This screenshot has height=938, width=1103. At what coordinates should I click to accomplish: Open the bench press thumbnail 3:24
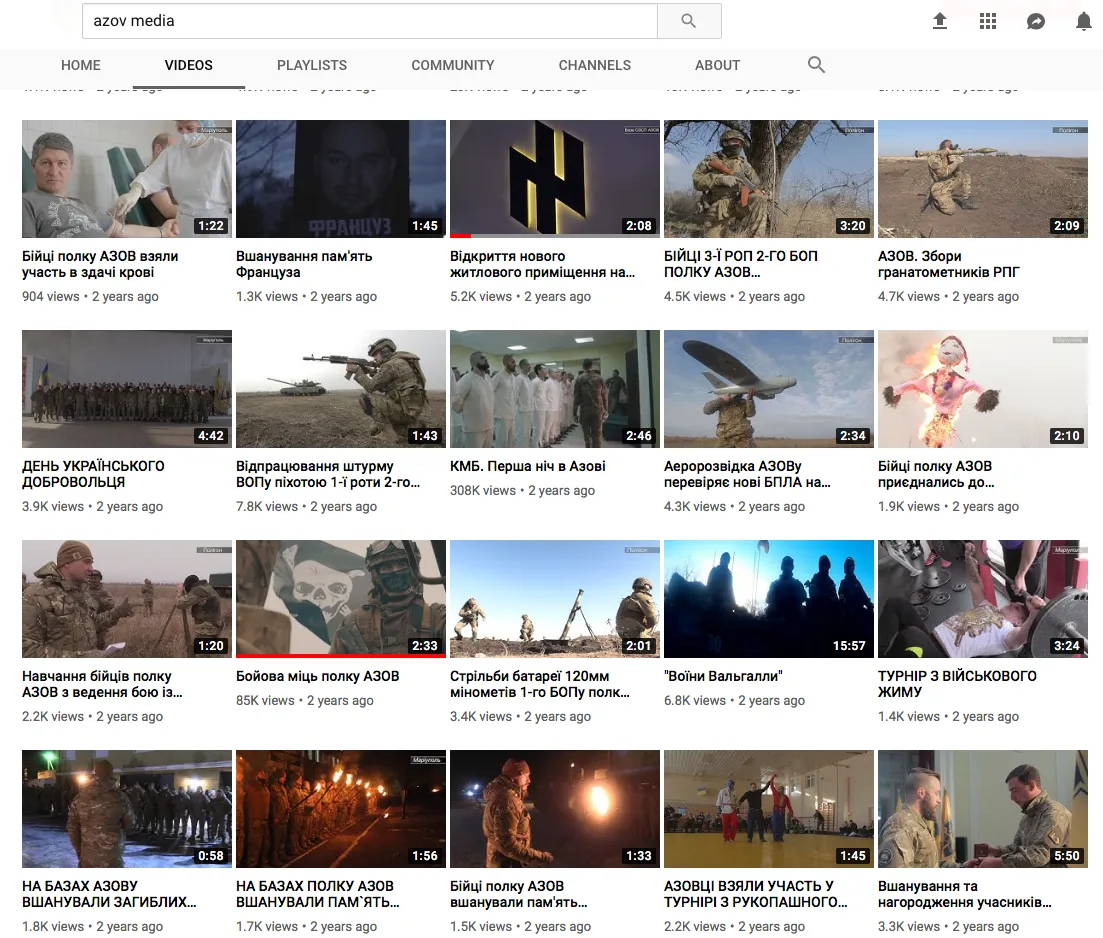point(983,599)
